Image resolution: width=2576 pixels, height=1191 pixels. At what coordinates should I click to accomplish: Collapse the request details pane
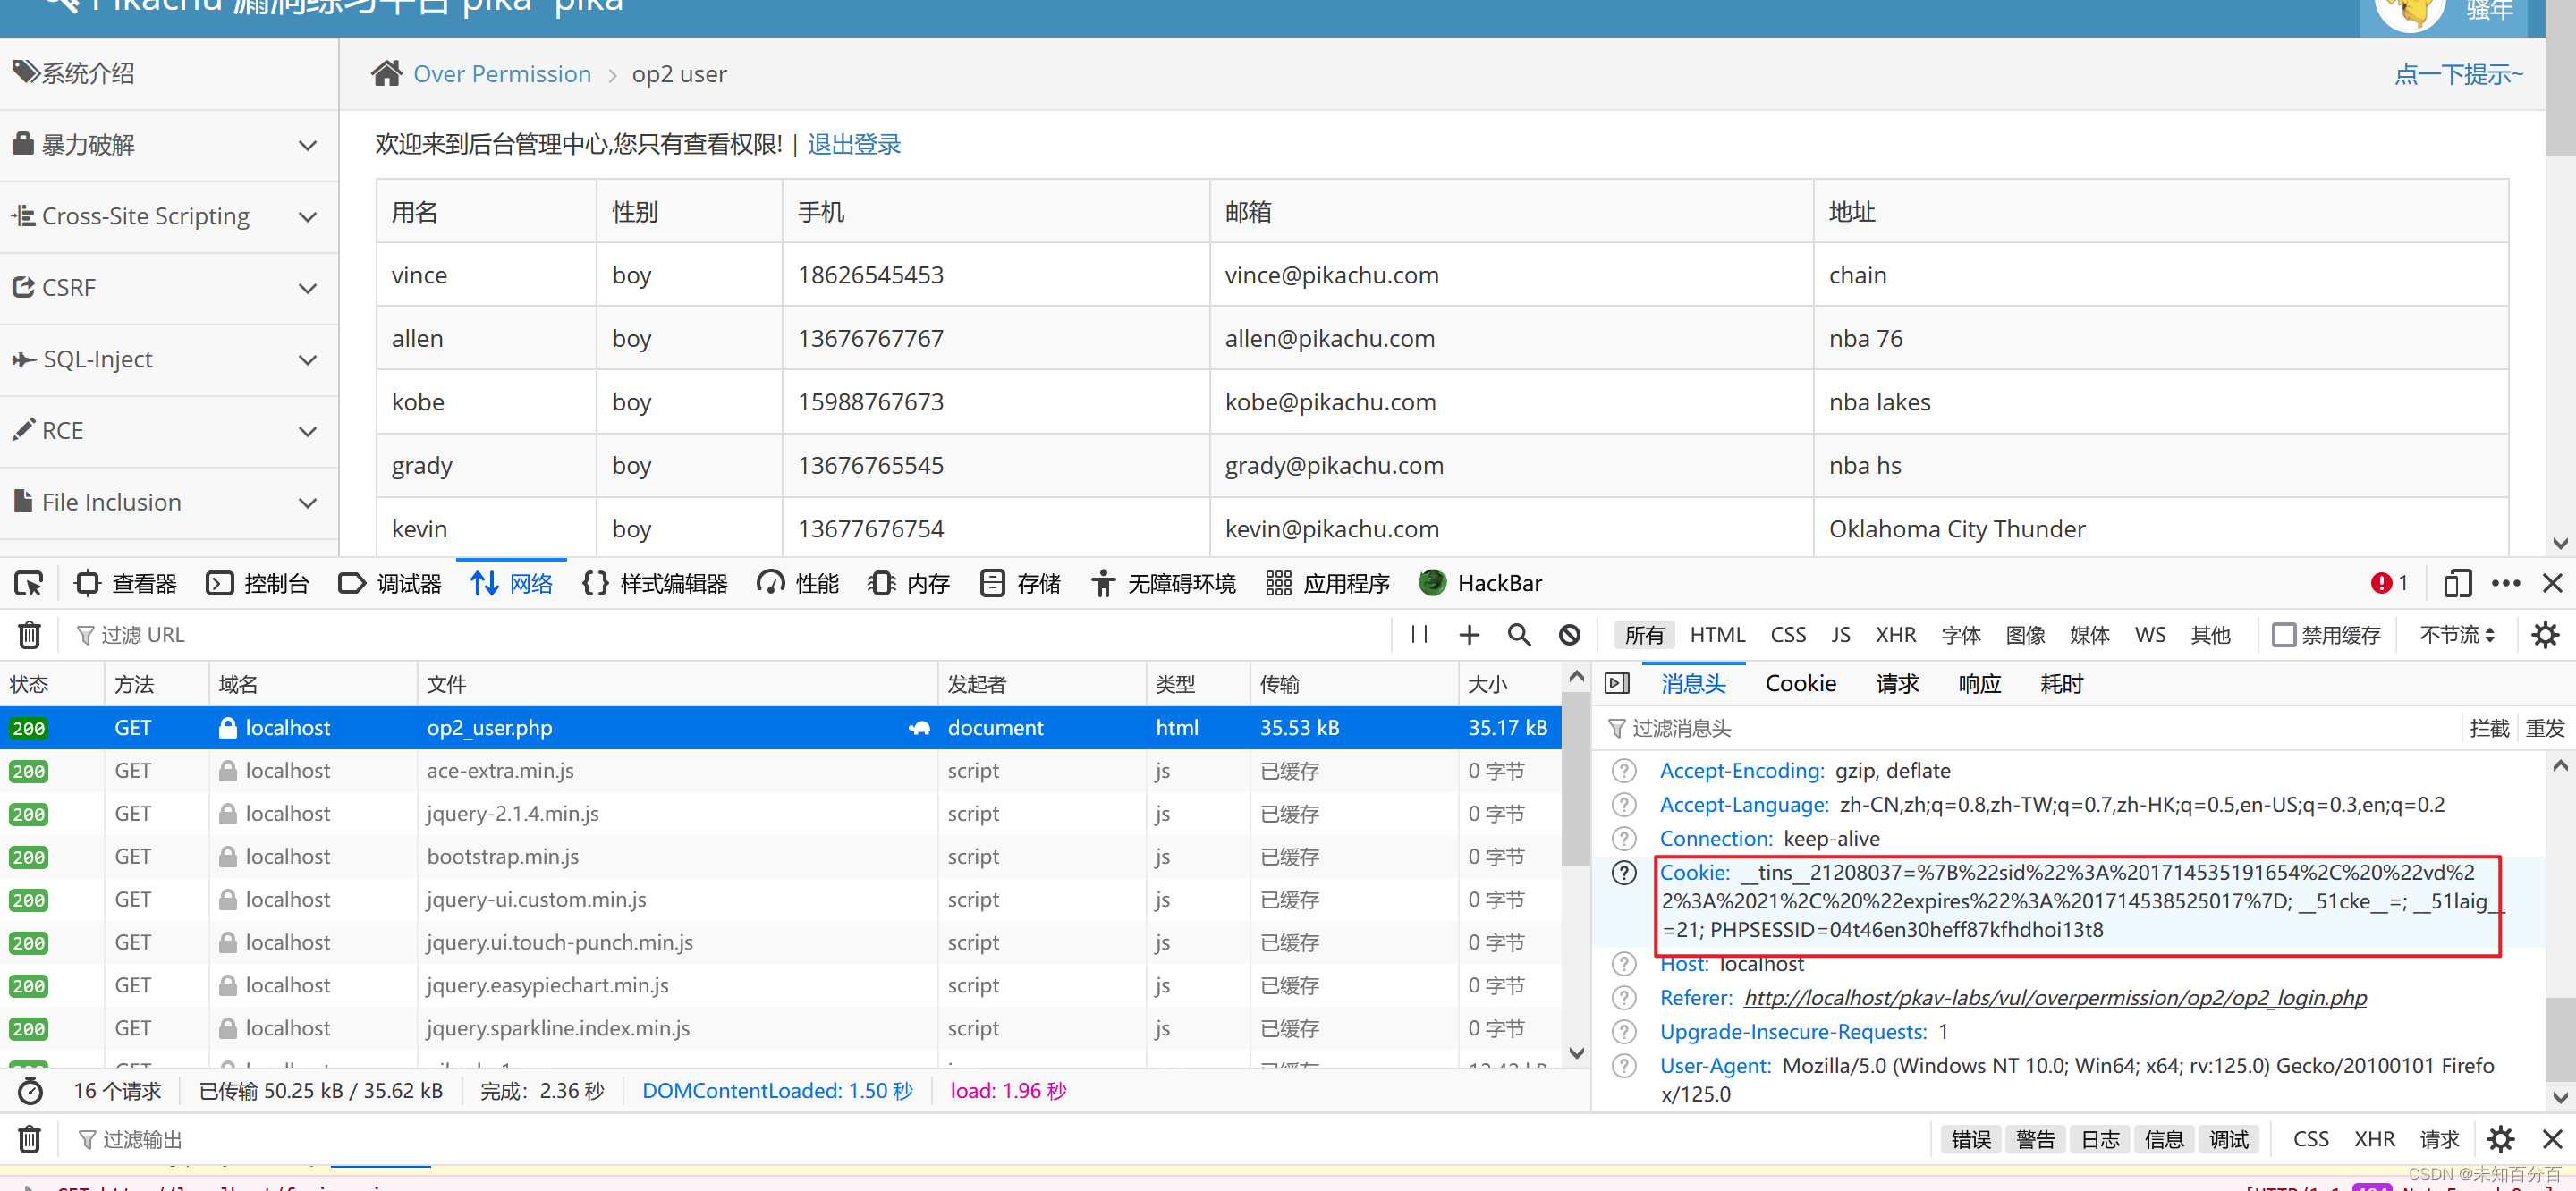click(x=1616, y=684)
